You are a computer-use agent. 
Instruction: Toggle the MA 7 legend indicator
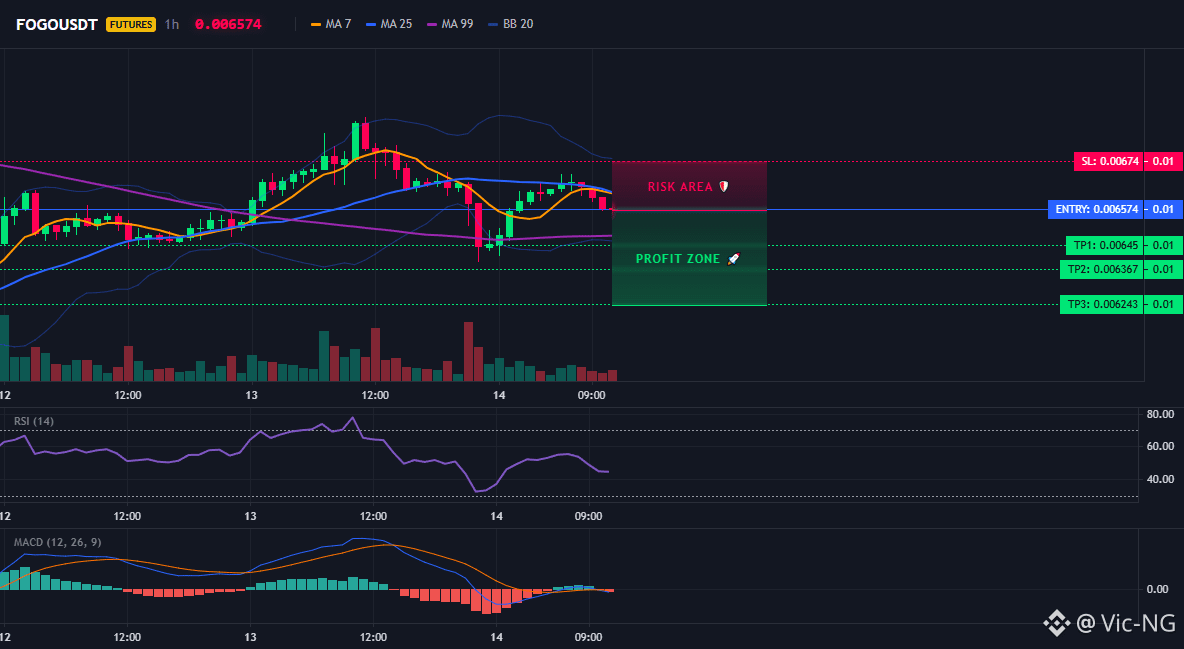coord(331,24)
